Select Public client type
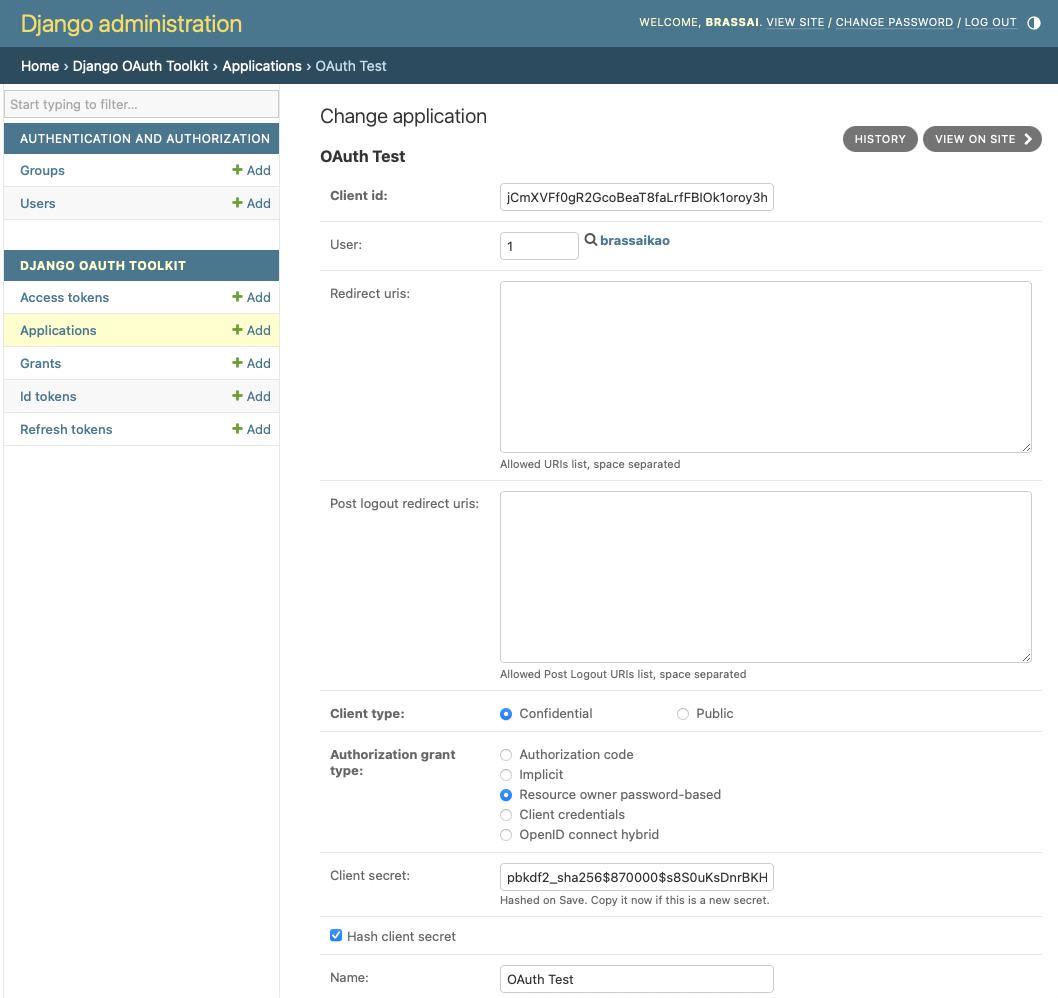 [683, 714]
